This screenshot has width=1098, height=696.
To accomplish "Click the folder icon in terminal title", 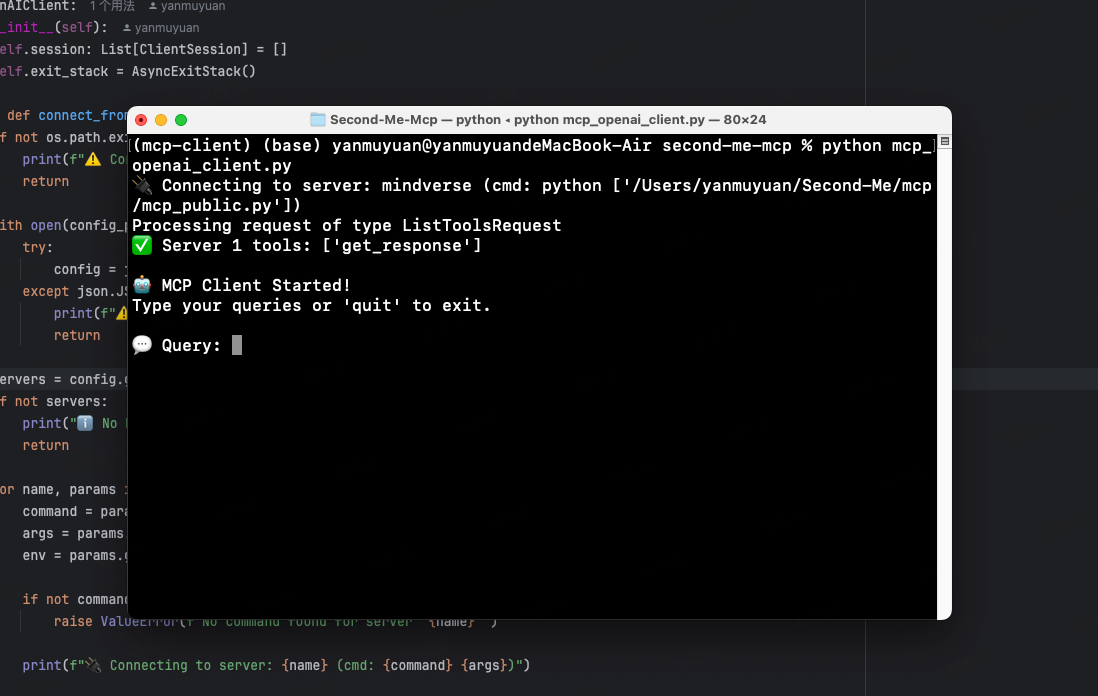I will click(x=318, y=120).
